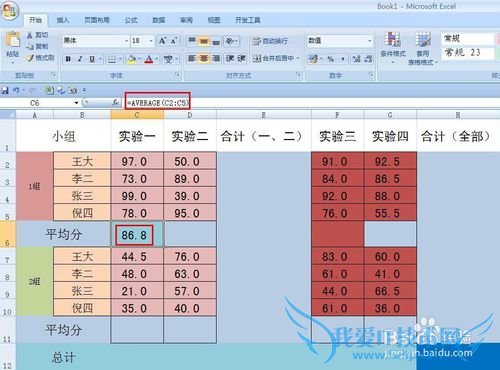Open Format as Table (套用表格格式)
This screenshot has height=370, width=500.
point(423,48)
